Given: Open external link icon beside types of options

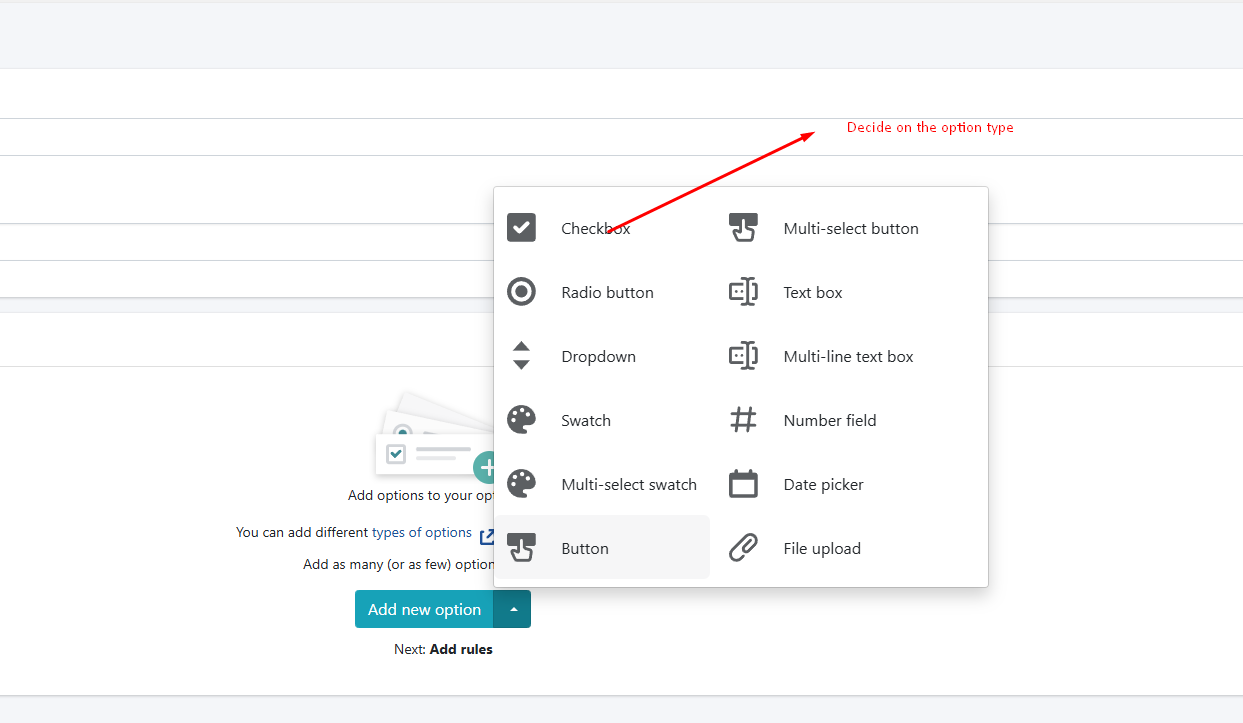Looking at the screenshot, I should coord(487,536).
